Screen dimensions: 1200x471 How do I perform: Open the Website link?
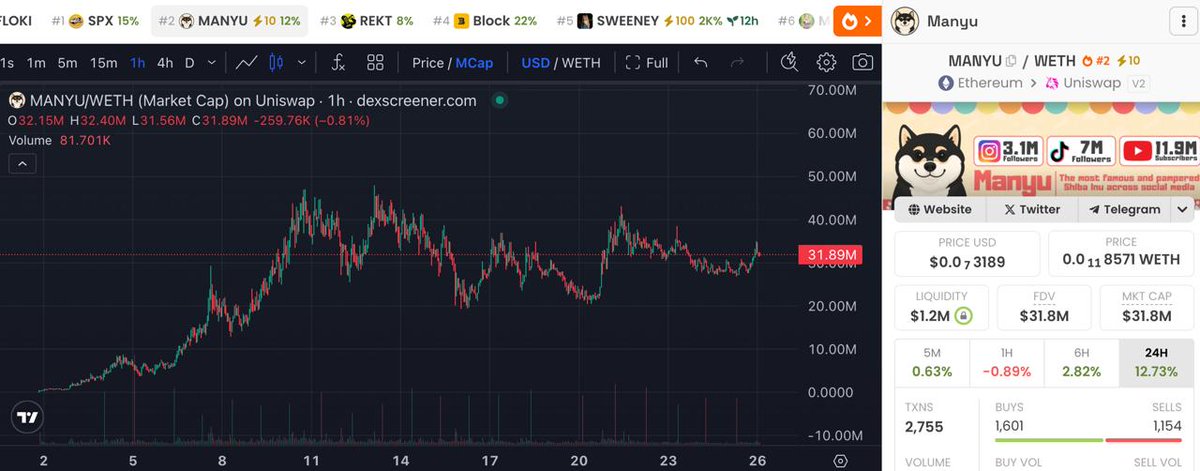939,209
